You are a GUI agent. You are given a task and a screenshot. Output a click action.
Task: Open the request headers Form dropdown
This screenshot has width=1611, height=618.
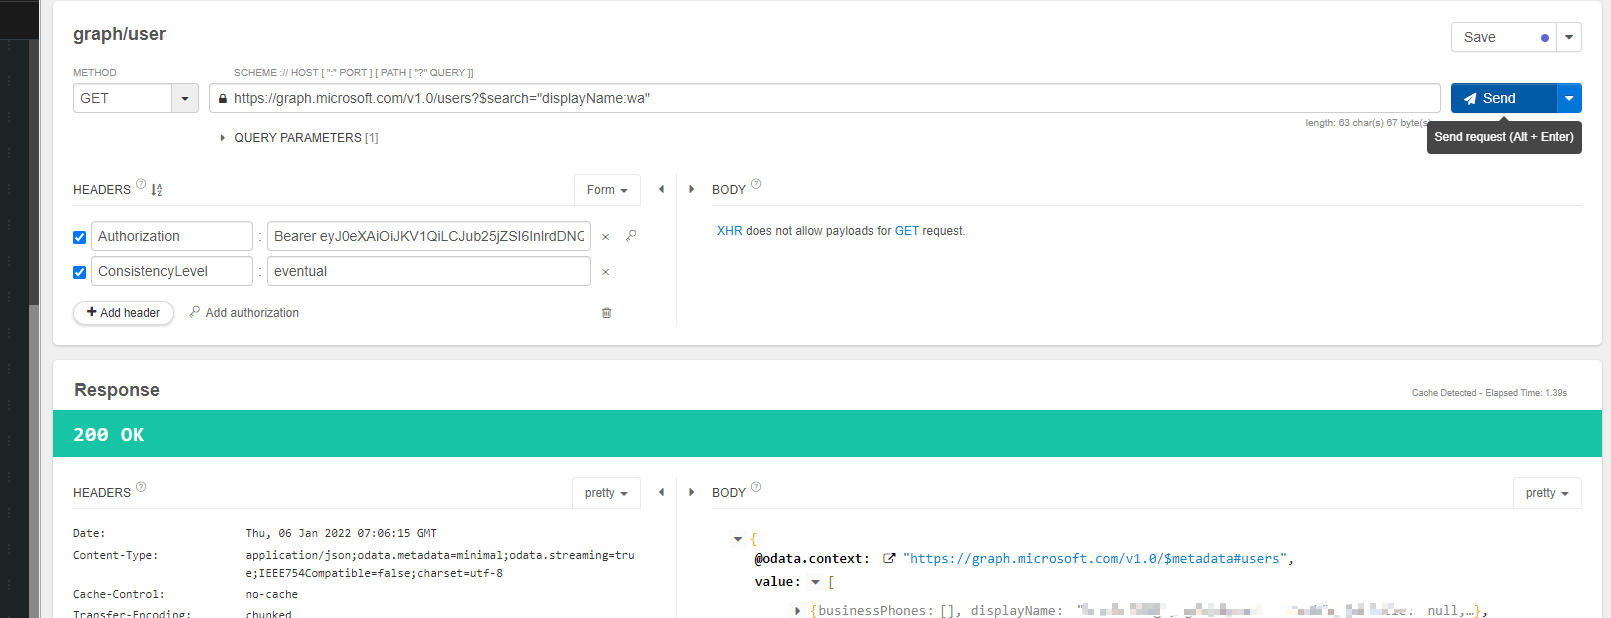(x=607, y=190)
